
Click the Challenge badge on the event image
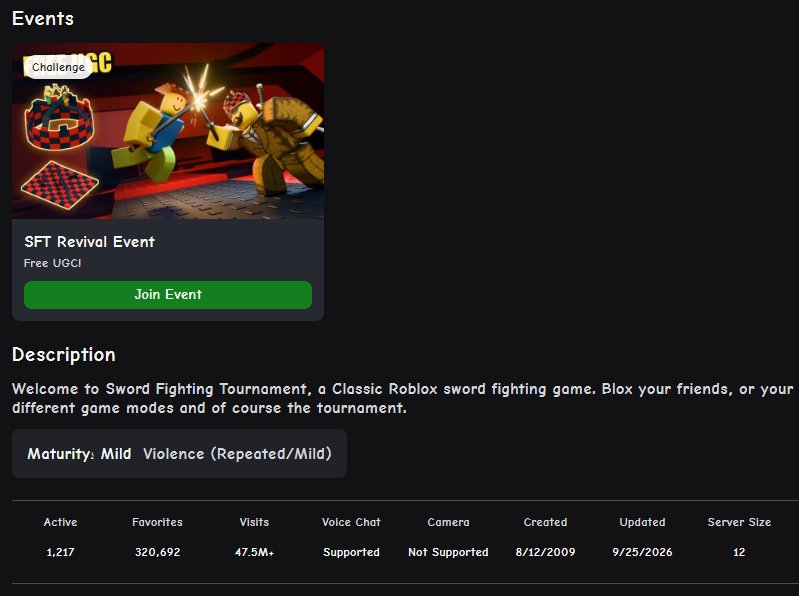pos(58,67)
